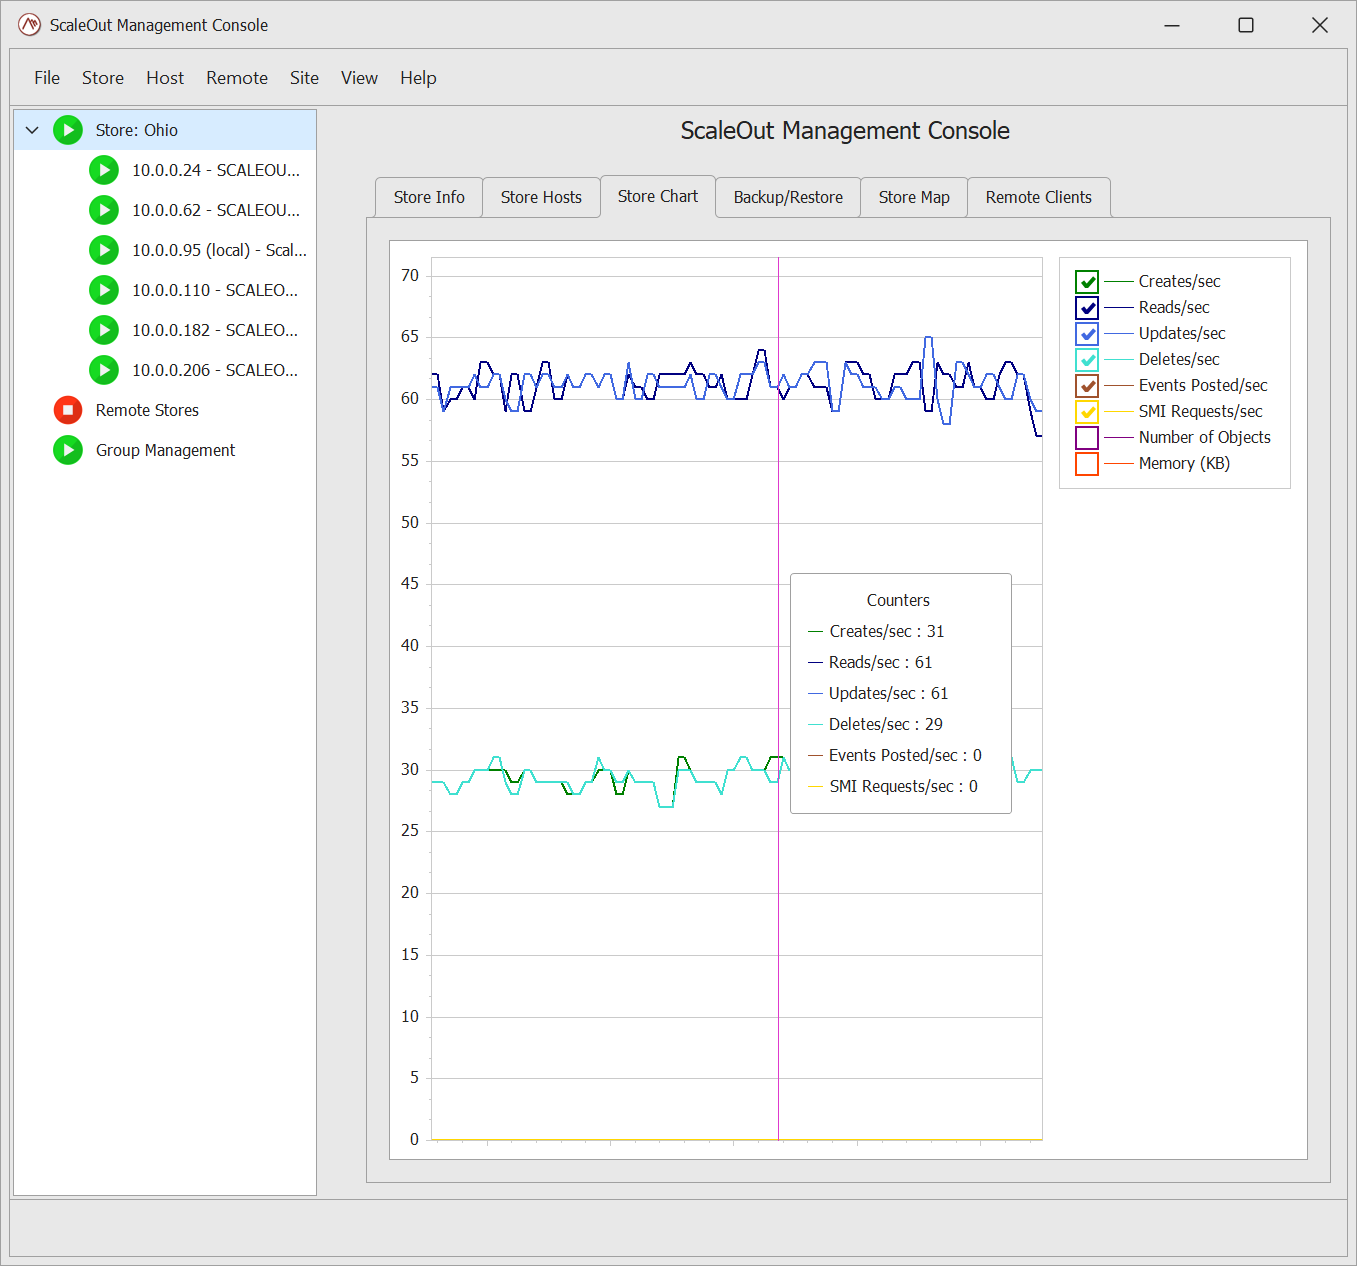Switch to the Backup/Restore tab
Image resolution: width=1357 pixels, height=1266 pixels.
pyautogui.click(x=788, y=197)
